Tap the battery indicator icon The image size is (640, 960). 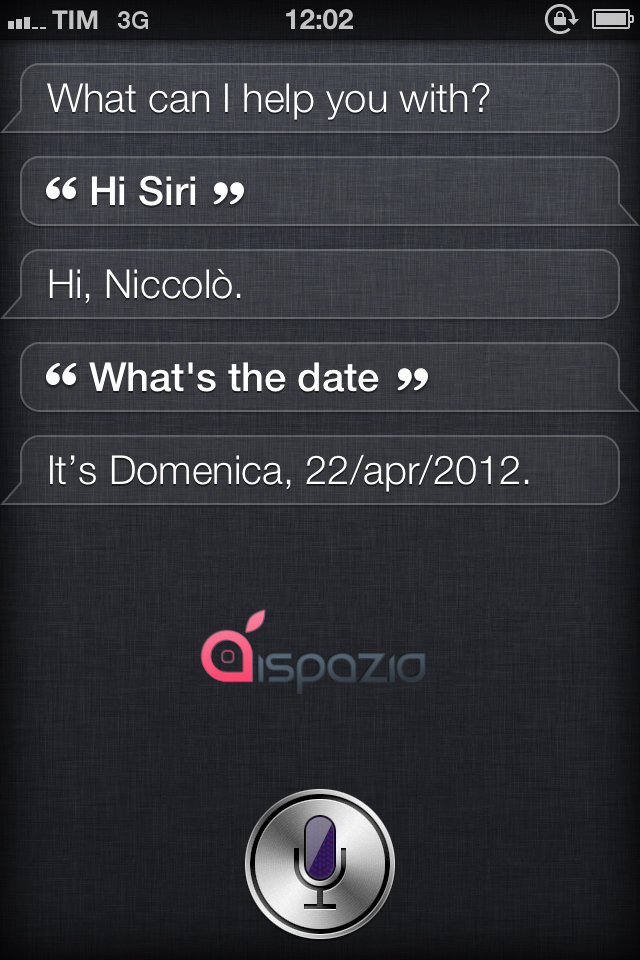coord(608,19)
